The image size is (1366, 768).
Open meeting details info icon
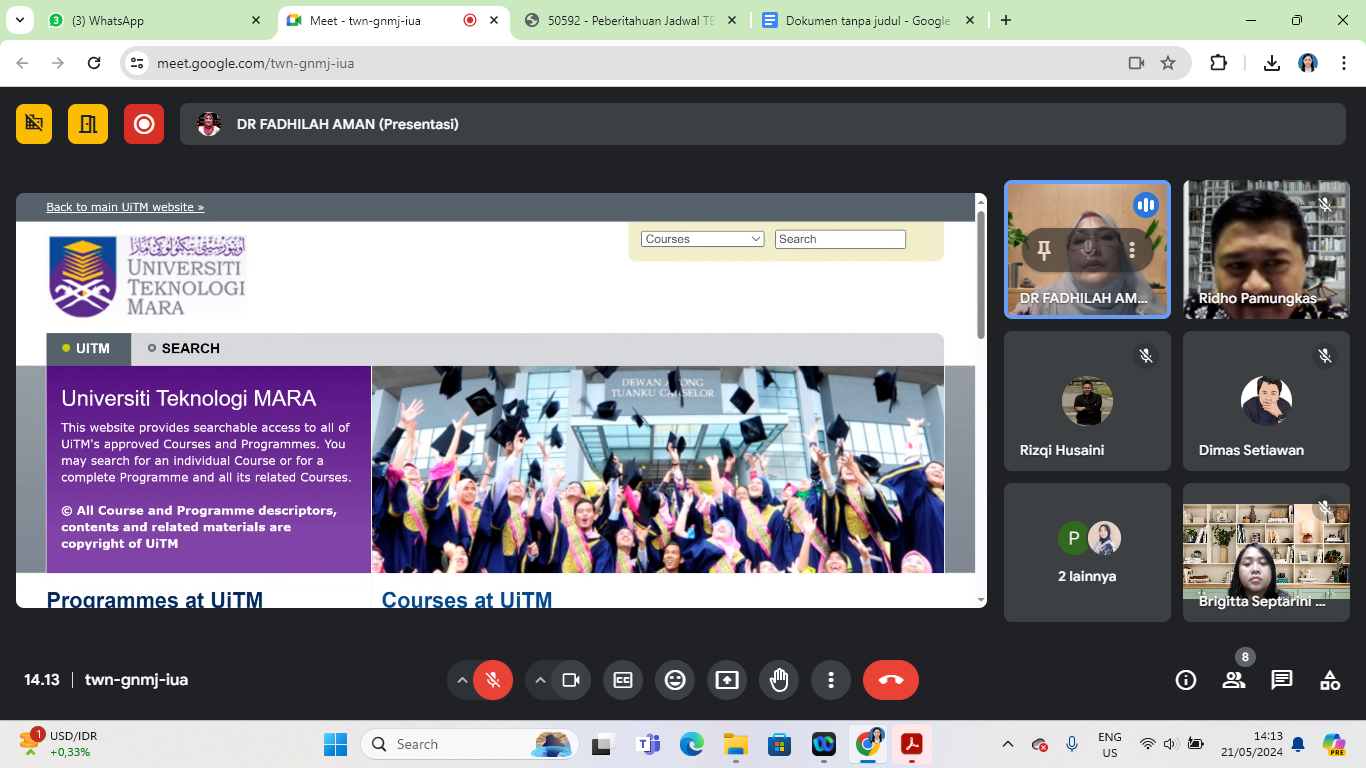pyautogui.click(x=1186, y=680)
